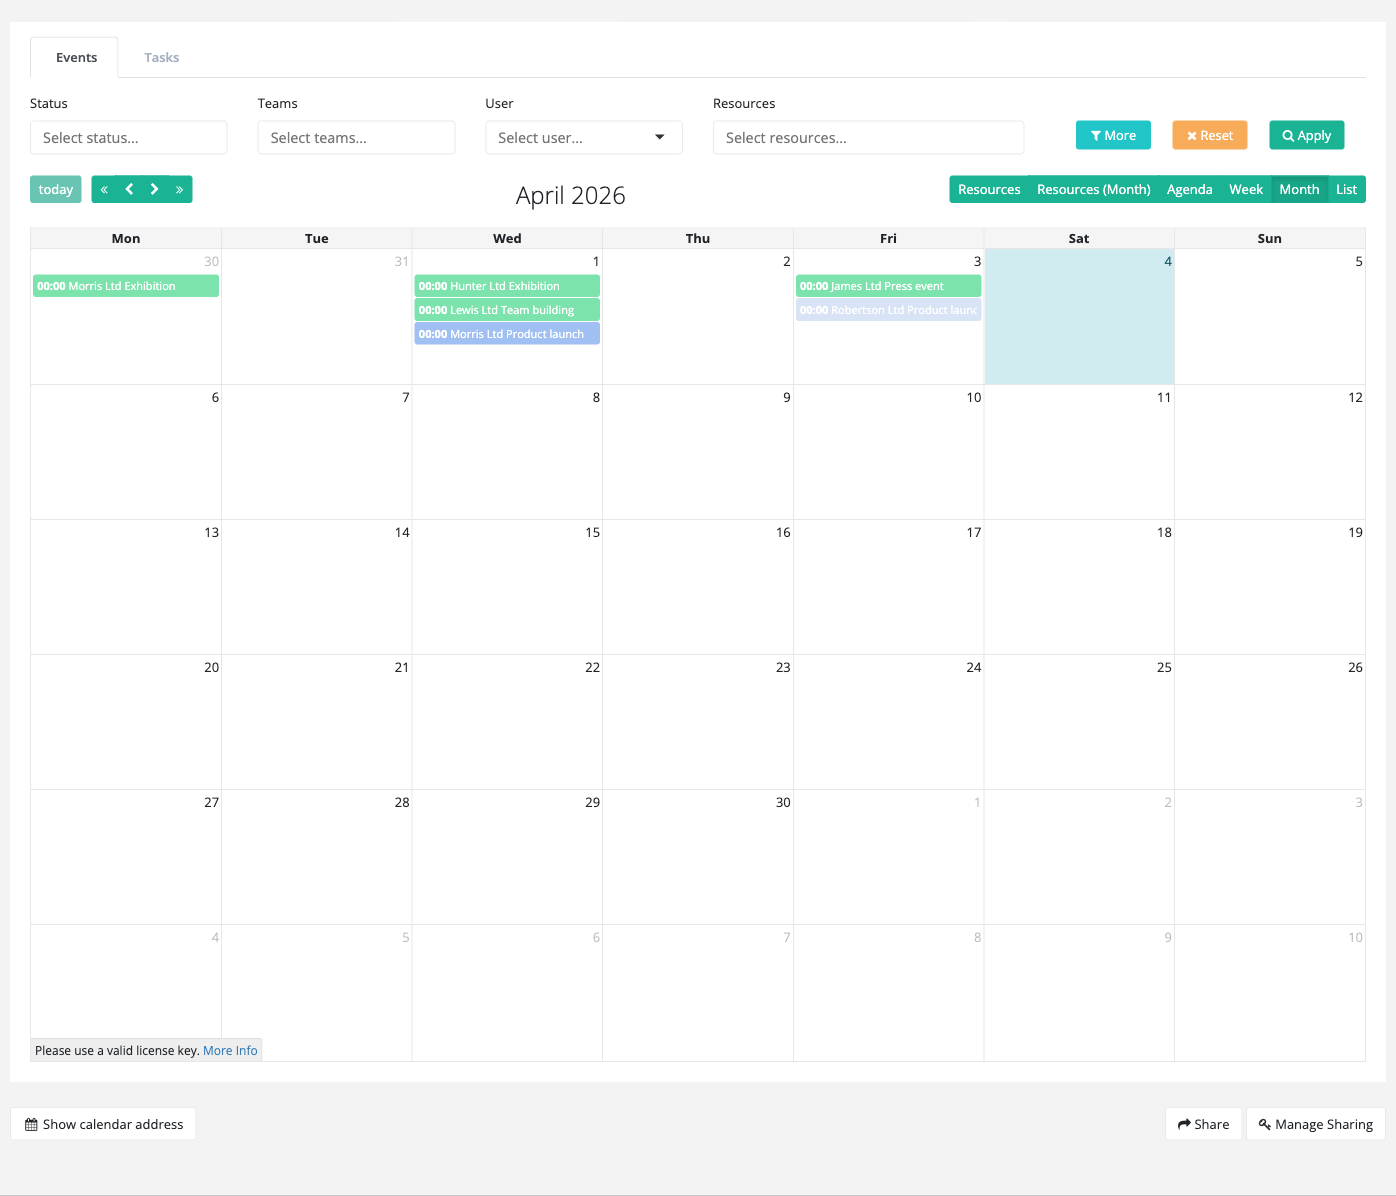Switch to Agenda view
Image resolution: width=1396 pixels, height=1196 pixels.
(x=1189, y=189)
